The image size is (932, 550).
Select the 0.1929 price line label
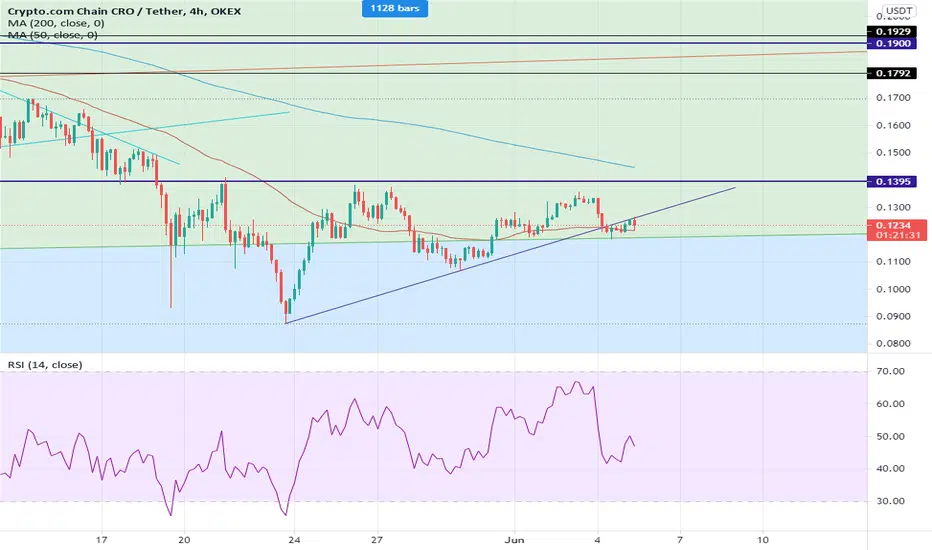coord(892,32)
